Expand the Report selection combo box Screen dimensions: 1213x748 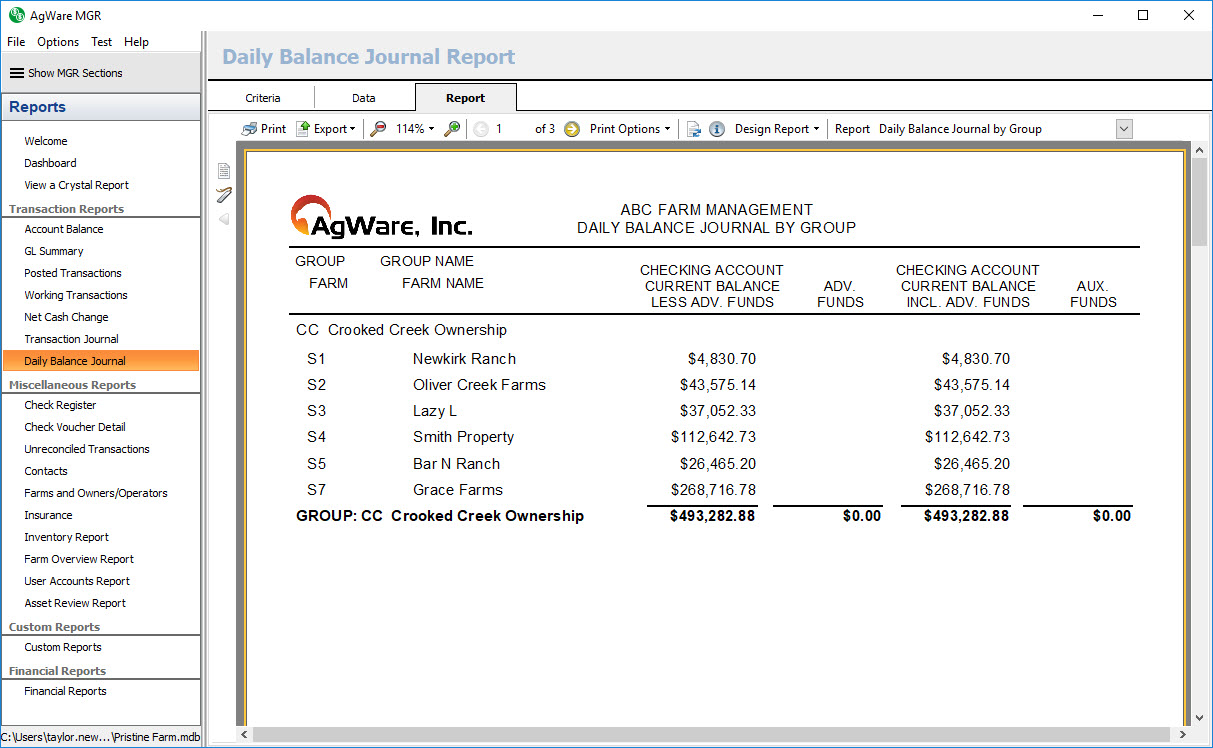tap(1123, 129)
